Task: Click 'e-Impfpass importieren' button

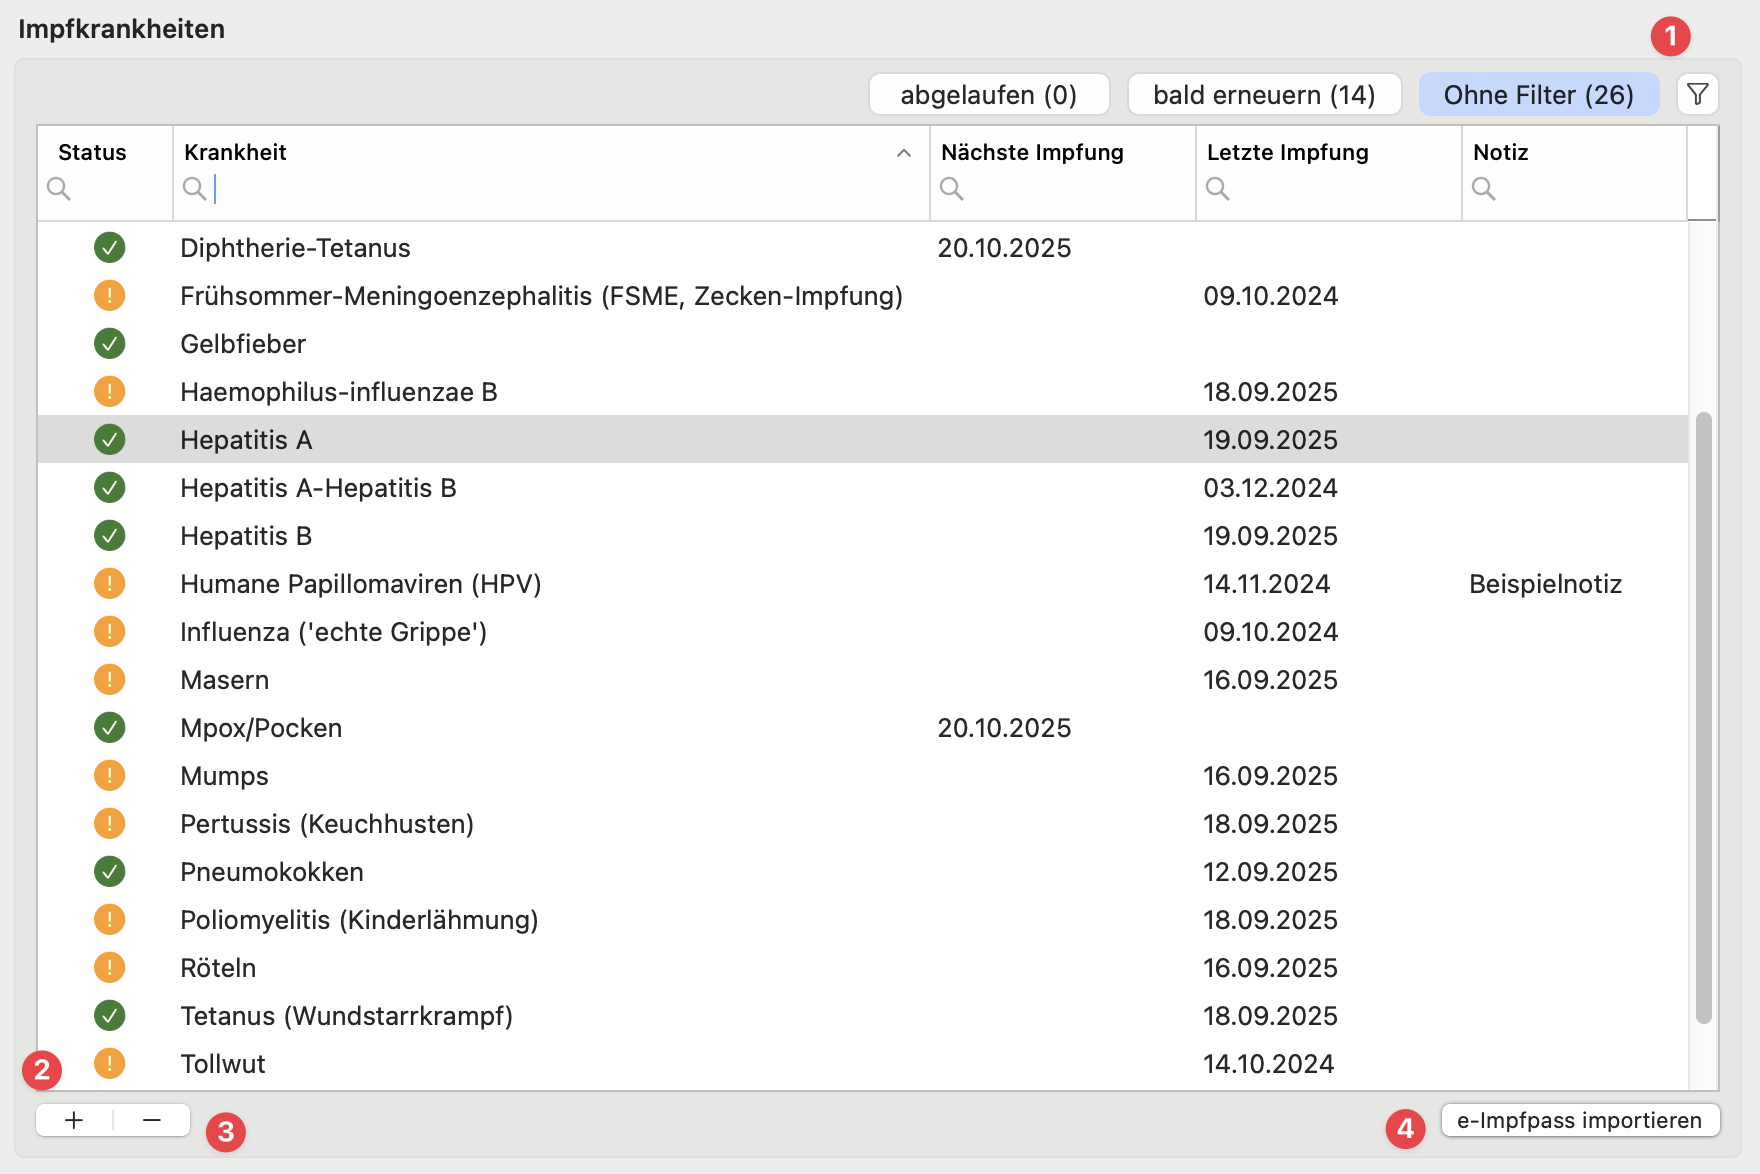Action: tap(1579, 1120)
